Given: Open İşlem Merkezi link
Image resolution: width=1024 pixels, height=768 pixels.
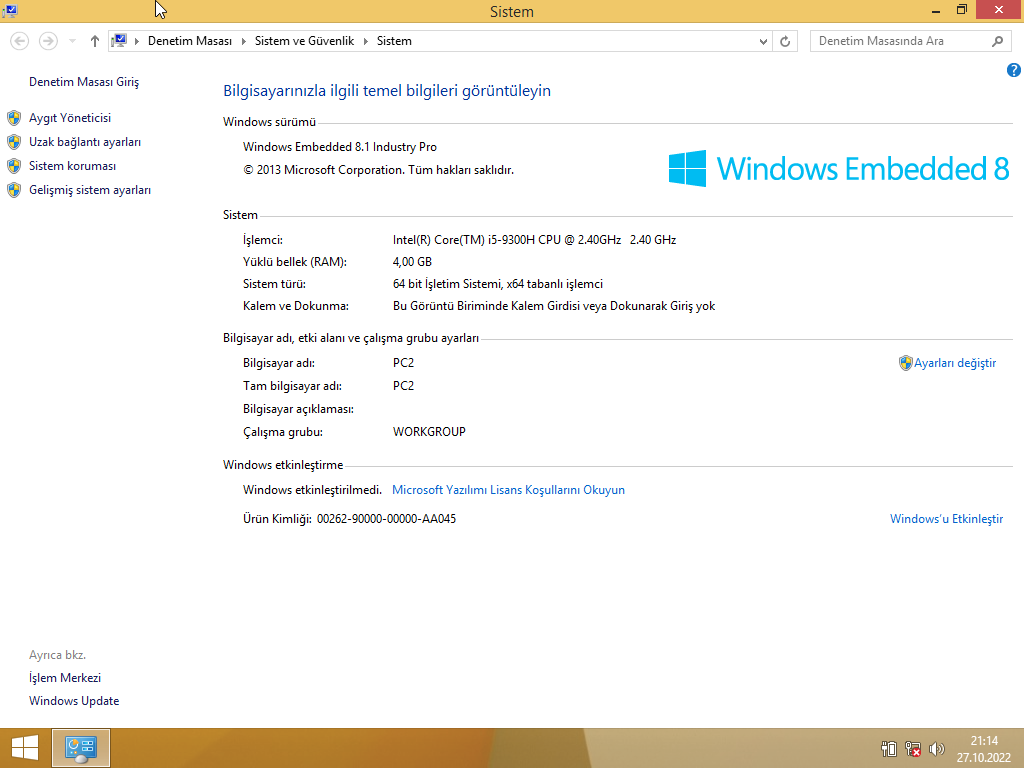Looking at the screenshot, I should click(65, 678).
